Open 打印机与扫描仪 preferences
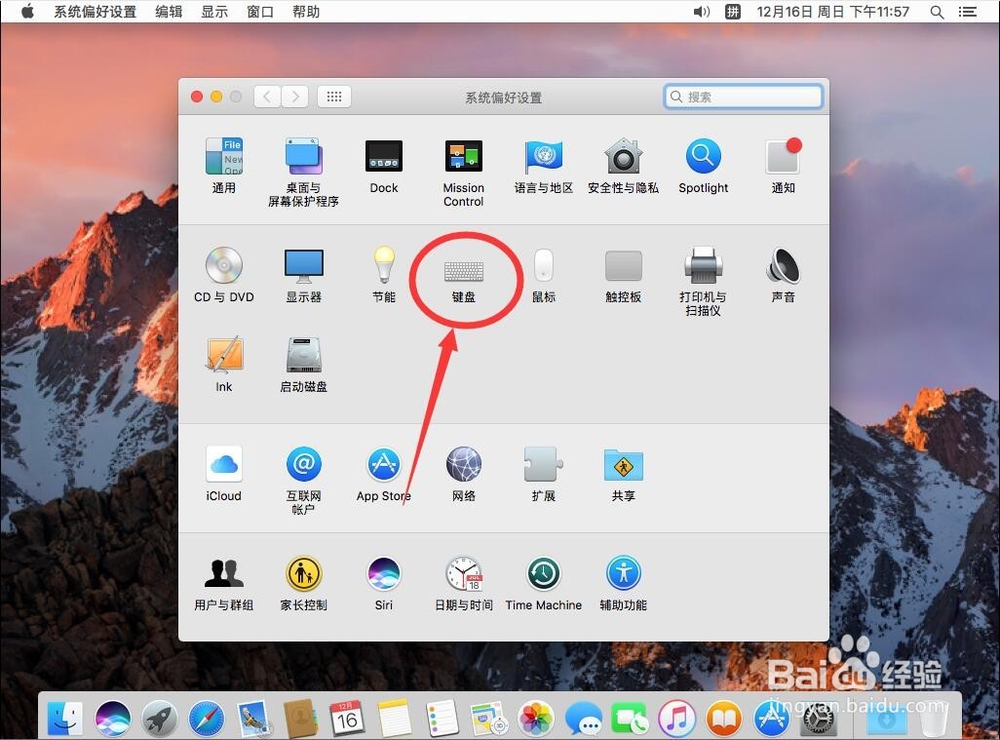The image size is (1000, 740). point(703,281)
